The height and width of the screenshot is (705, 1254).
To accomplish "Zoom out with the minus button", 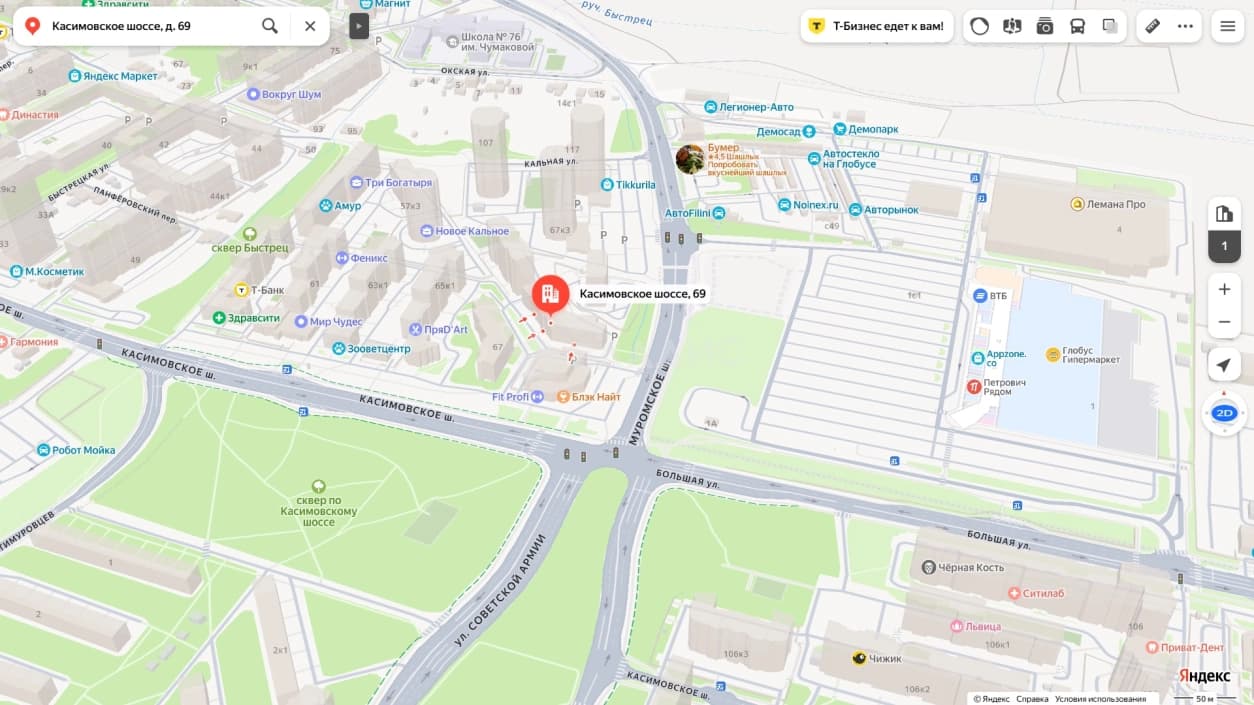I will 1224,322.
